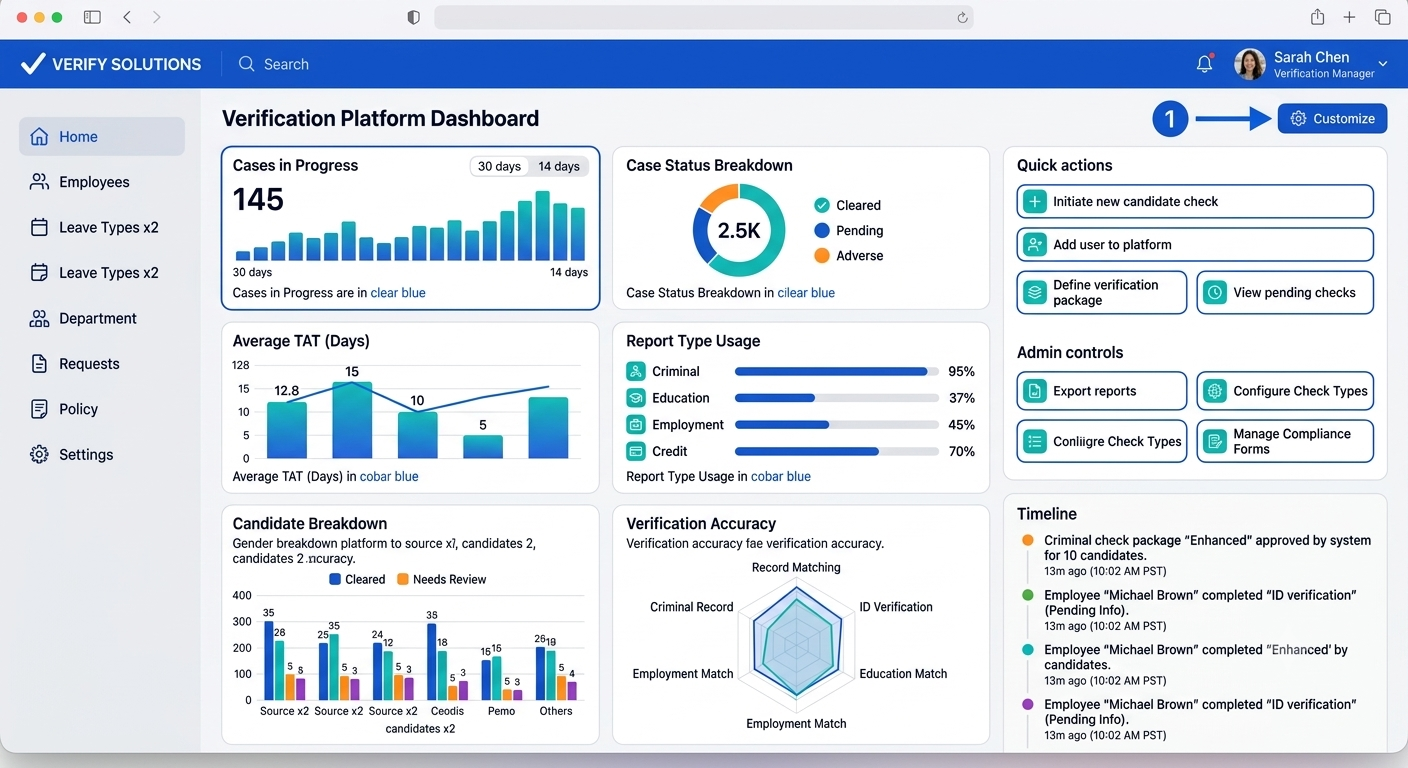1408x768 pixels.
Task: Click the magnifying glass search icon
Action: (x=246, y=64)
